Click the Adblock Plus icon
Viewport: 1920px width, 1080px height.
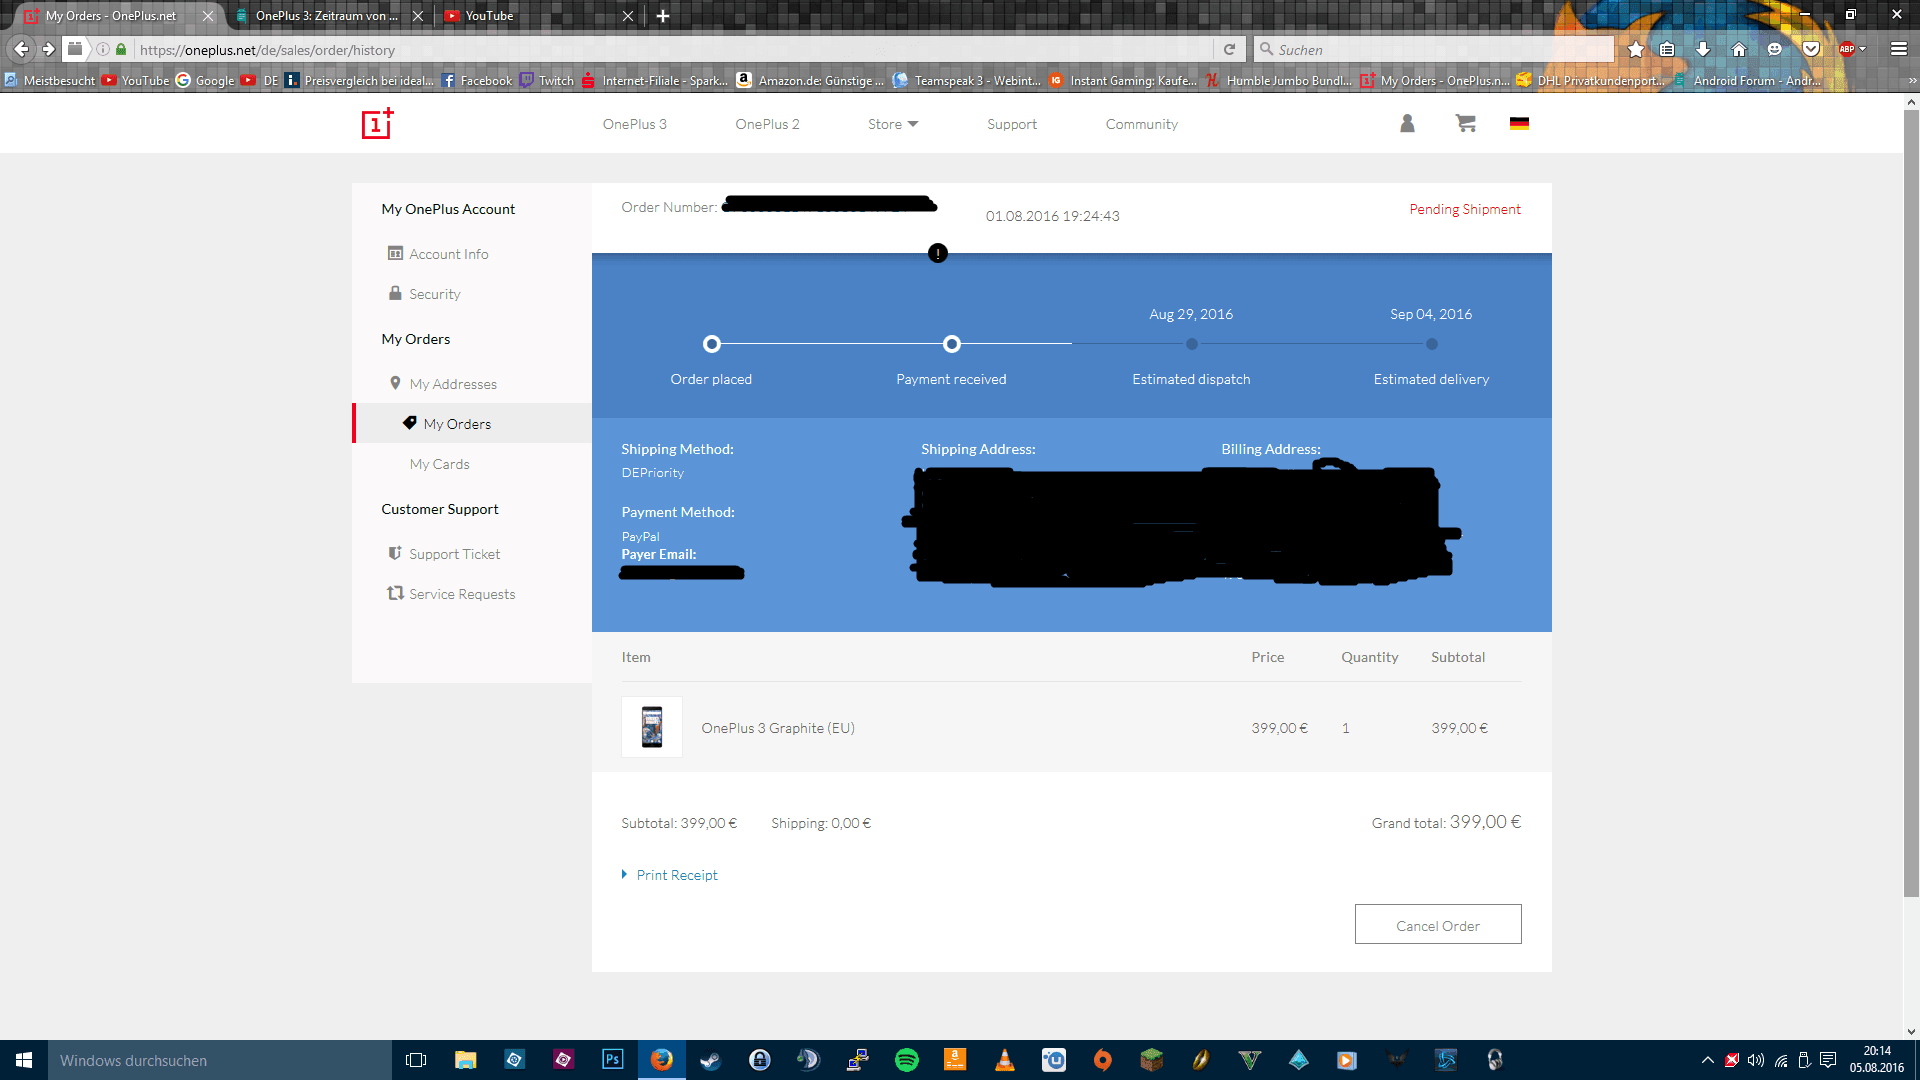pos(1846,49)
